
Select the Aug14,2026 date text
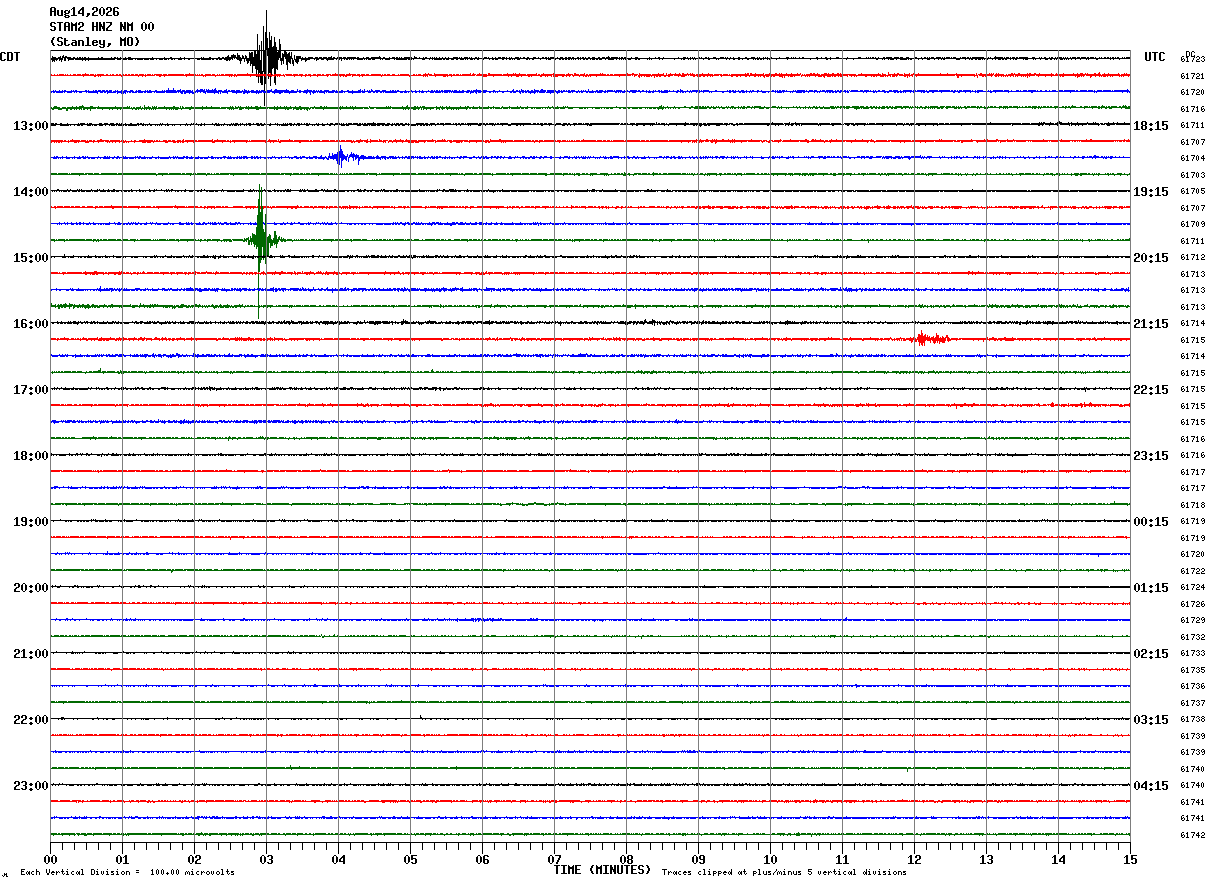[x=84, y=12]
